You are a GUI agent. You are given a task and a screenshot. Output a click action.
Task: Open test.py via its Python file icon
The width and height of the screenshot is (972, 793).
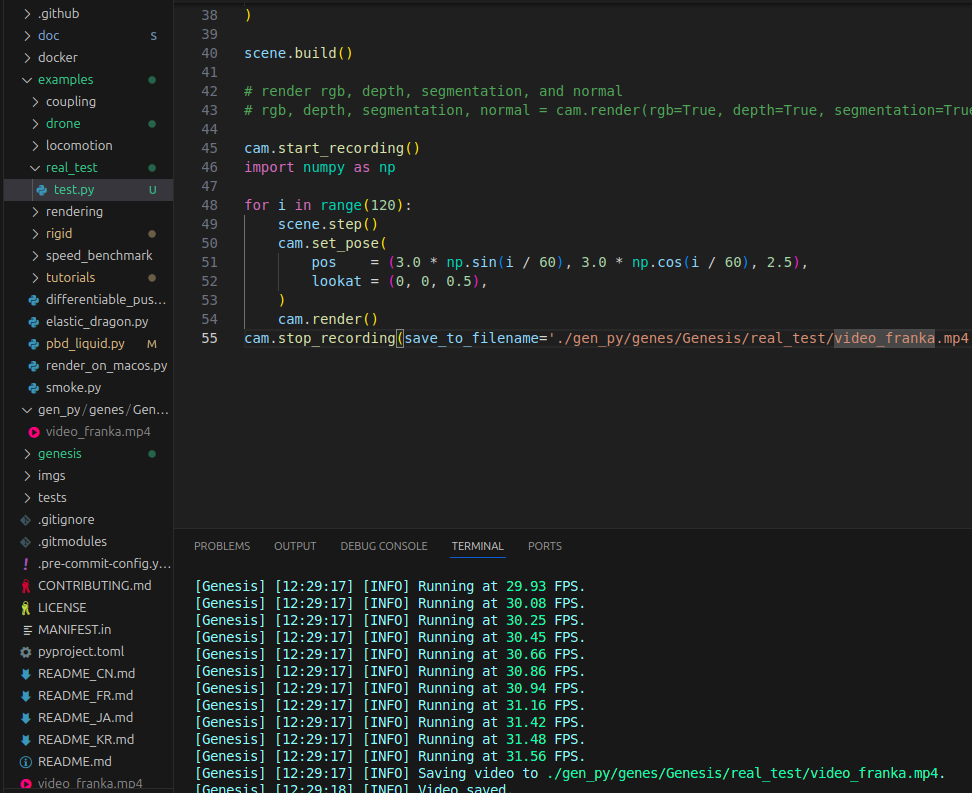click(x=41, y=190)
